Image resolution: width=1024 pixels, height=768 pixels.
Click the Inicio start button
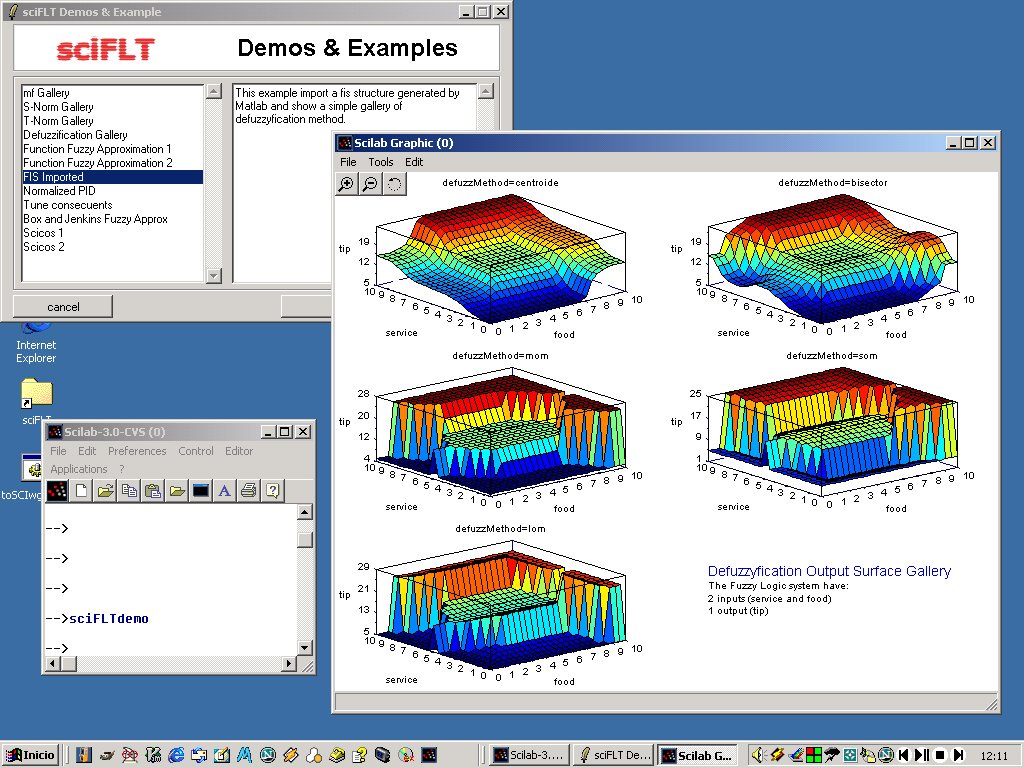coord(30,755)
